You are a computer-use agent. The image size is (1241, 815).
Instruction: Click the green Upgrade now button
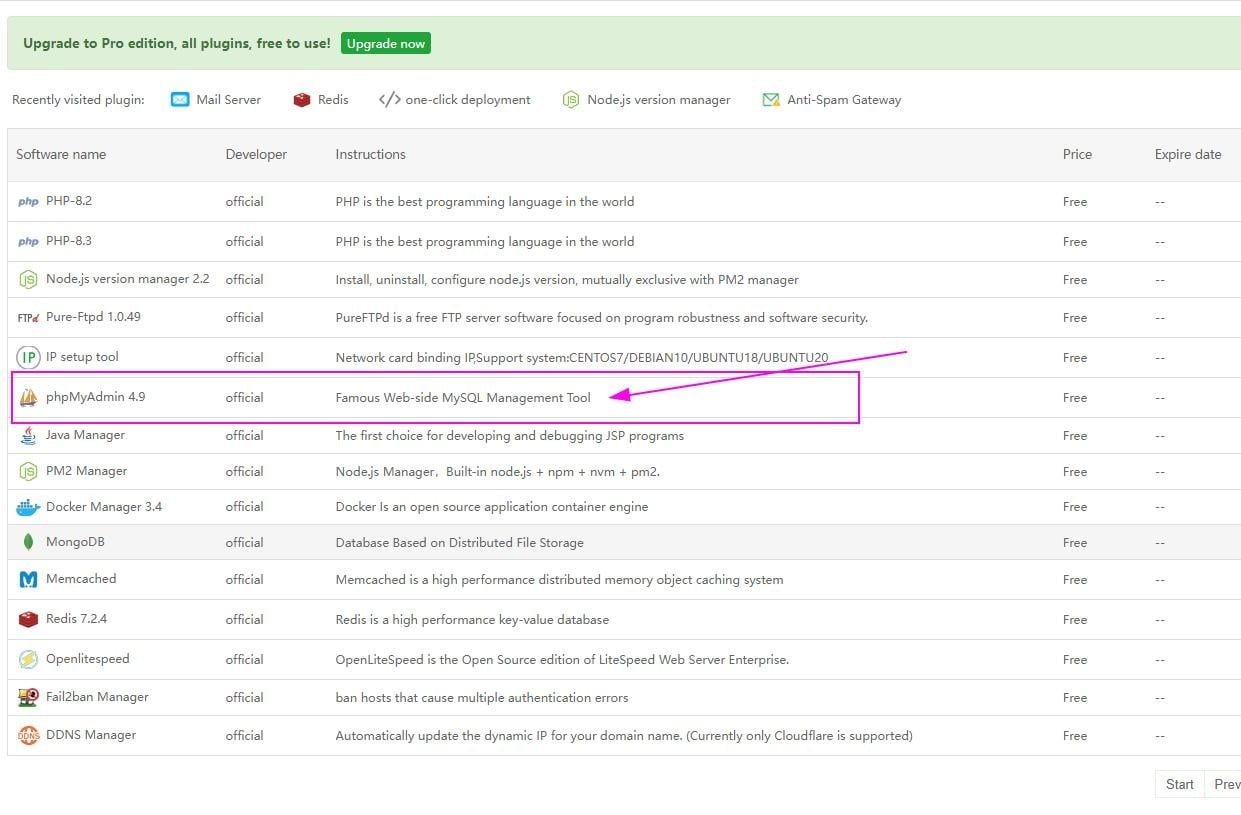coord(385,43)
